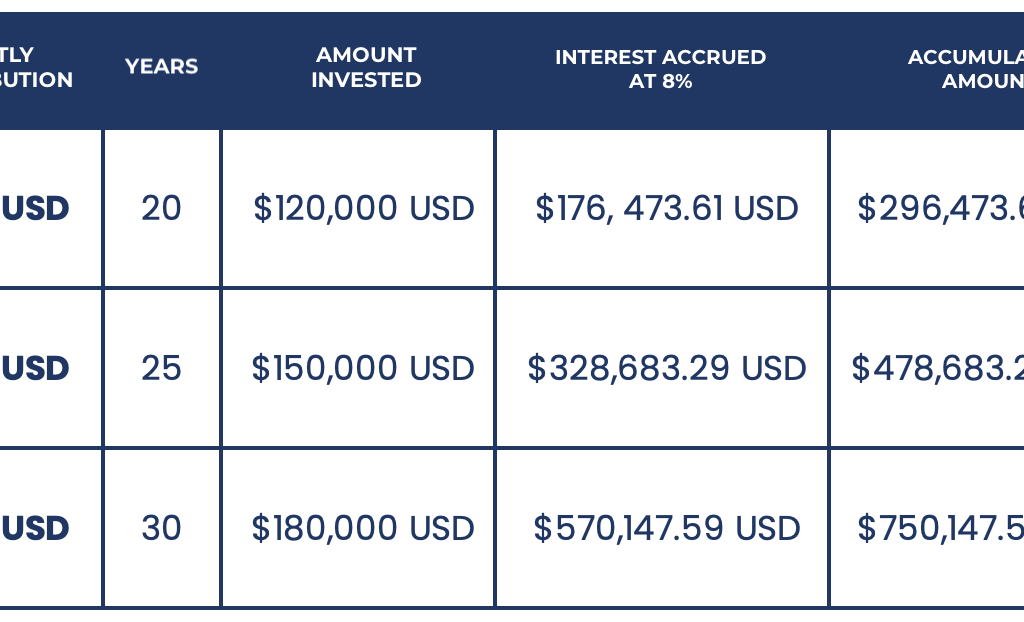The height and width of the screenshot is (622, 1024).
Task: Select the $150,000 USD amount invested cell
Action: click(x=363, y=368)
